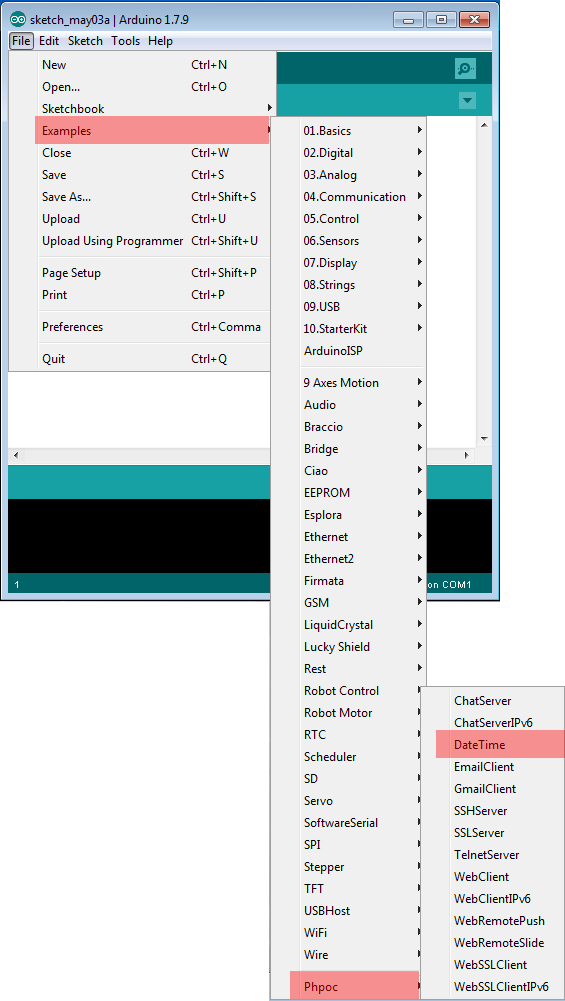565x1001 pixels.
Task: Click editor horizontal scrollbar left arrow
Action: [x=16, y=456]
